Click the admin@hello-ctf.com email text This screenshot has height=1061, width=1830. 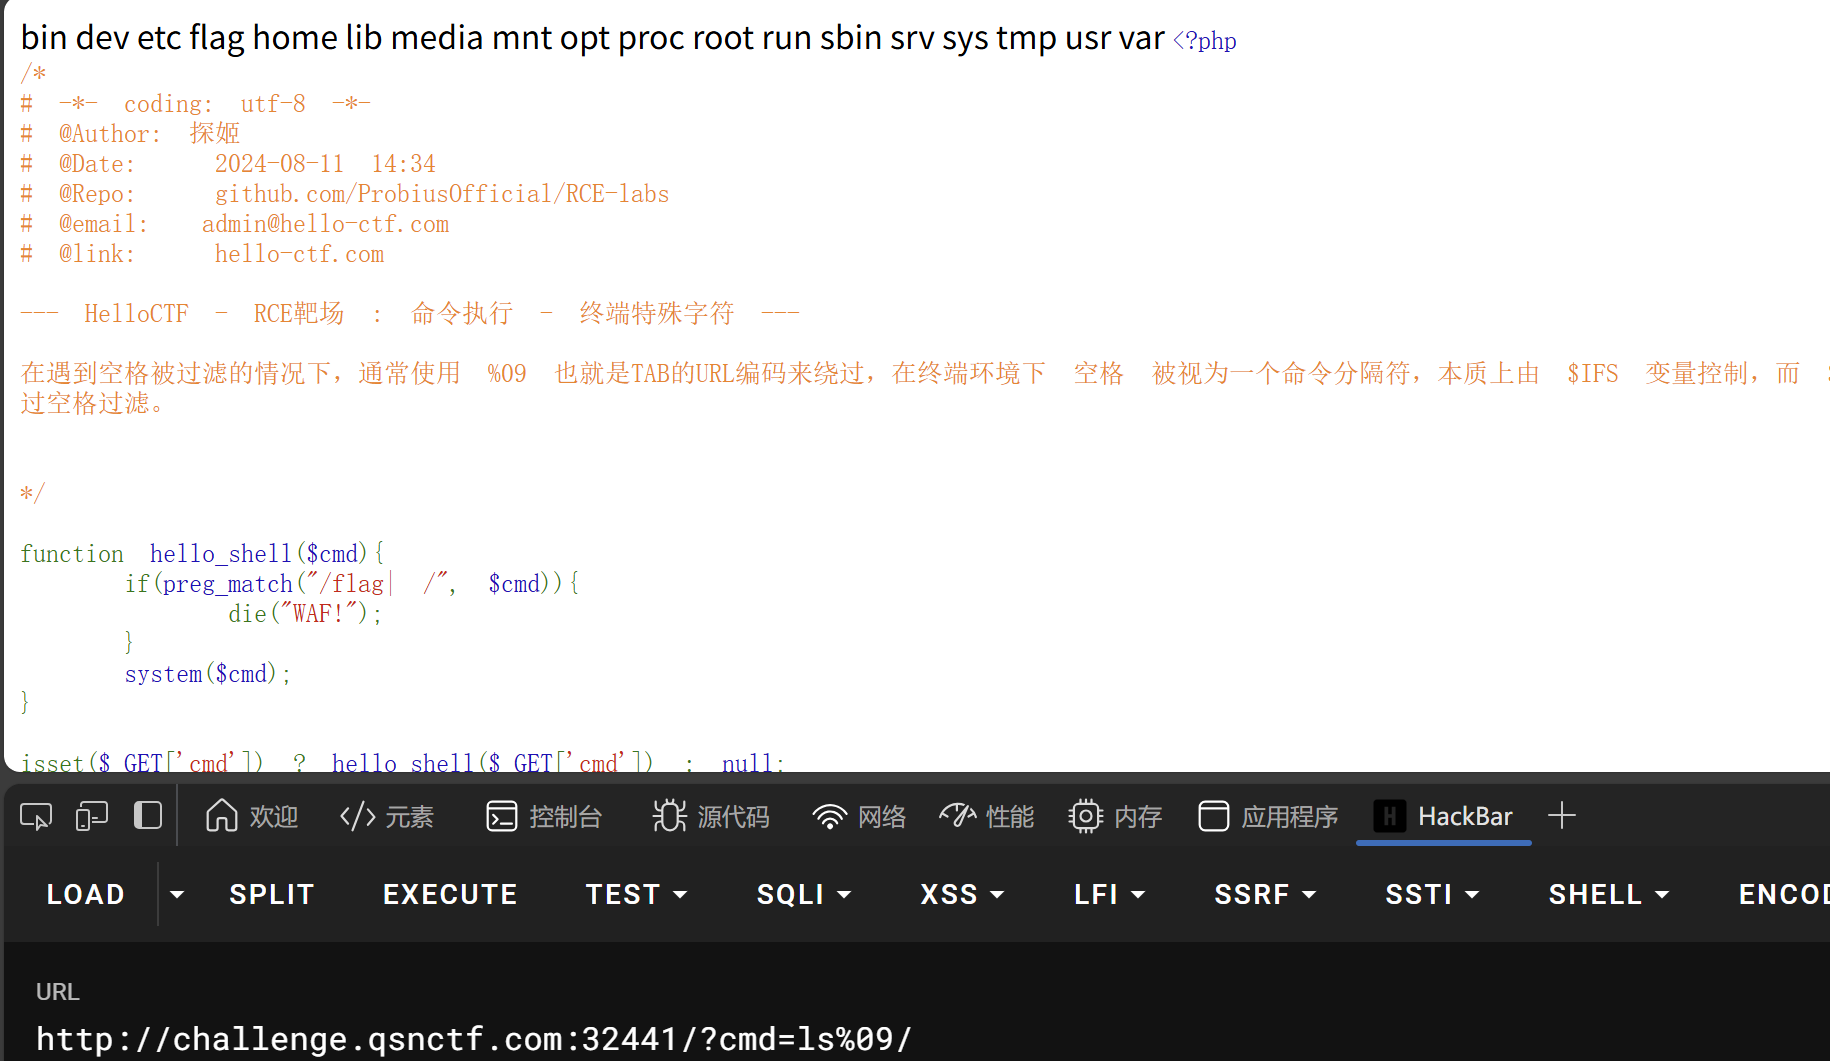(325, 224)
